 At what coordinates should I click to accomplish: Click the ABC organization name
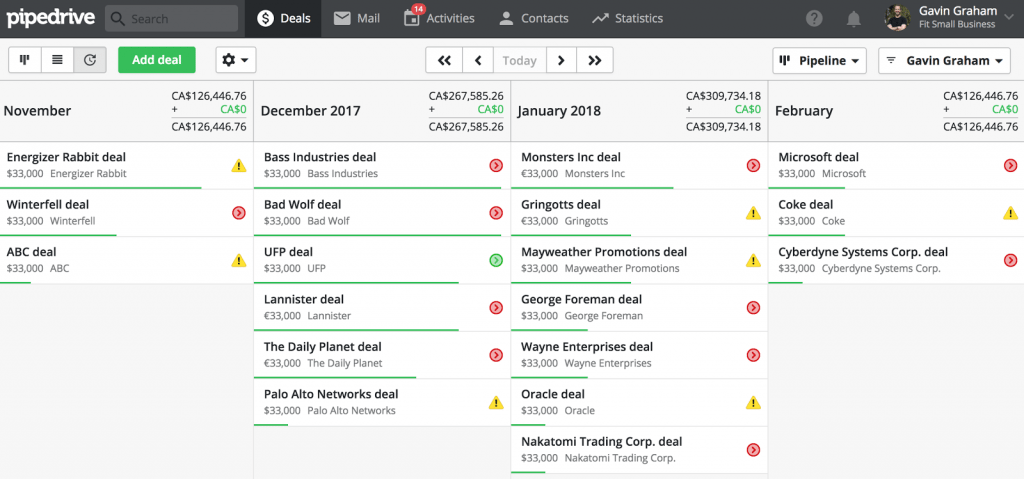tap(59, 269)
